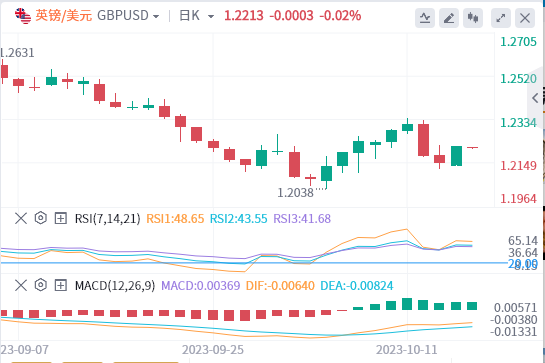Click the RSI(7,14,21) label
This screenshot has height=363, width=545.
pos(108,219)
